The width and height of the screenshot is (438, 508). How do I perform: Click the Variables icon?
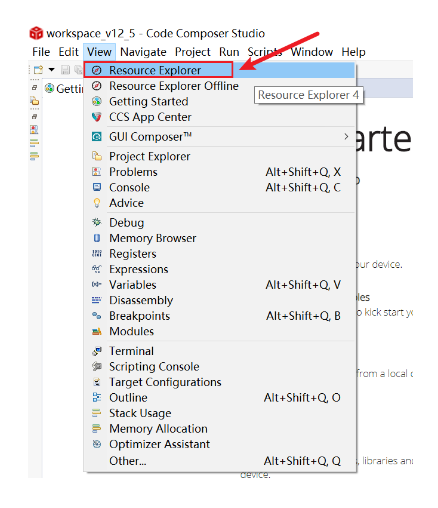(97, 285)
